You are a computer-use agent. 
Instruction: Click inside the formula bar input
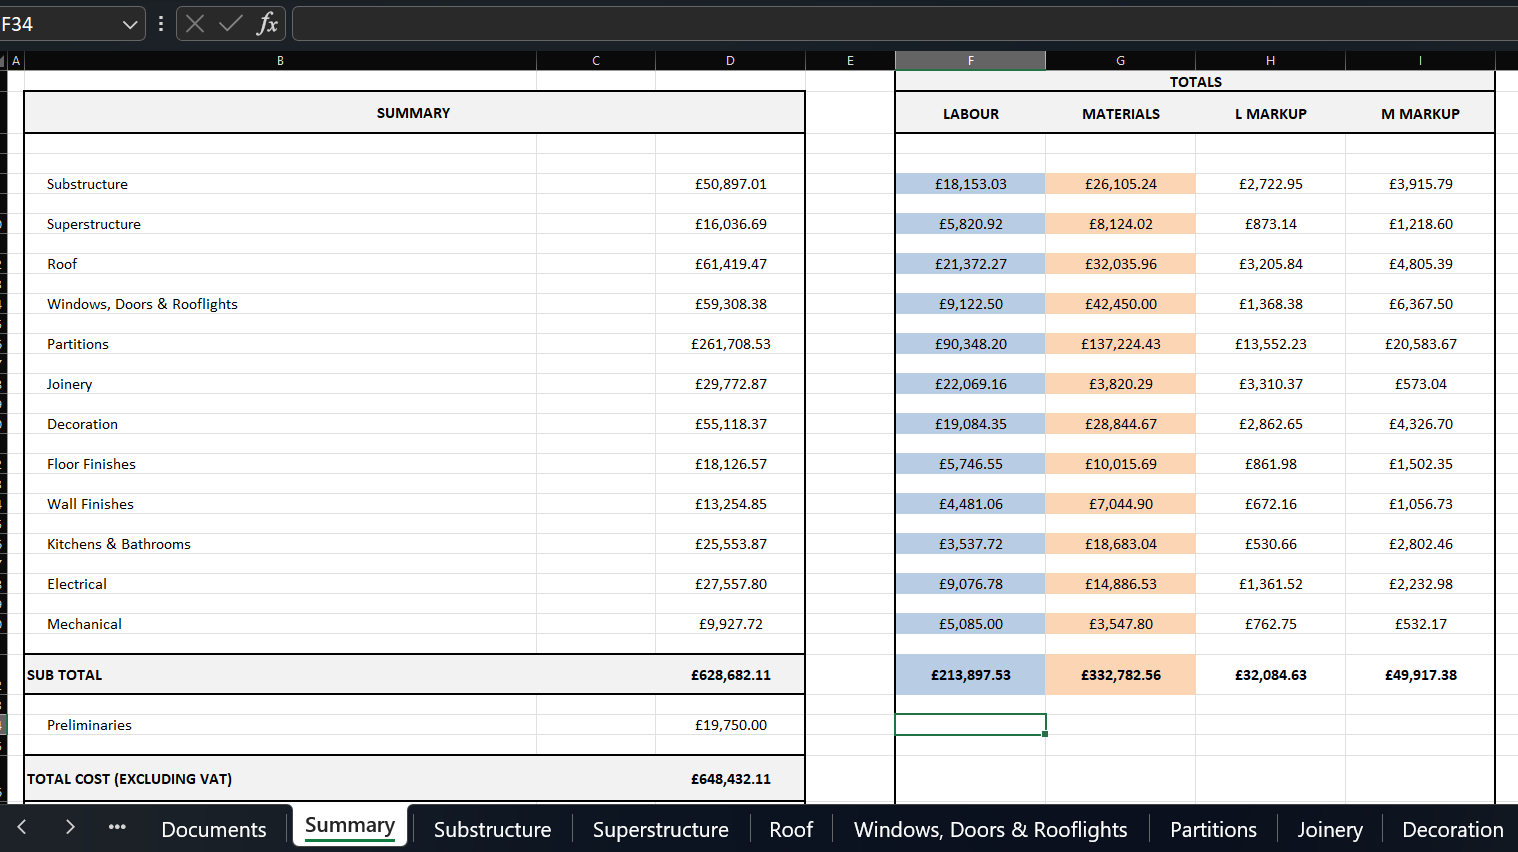coord(900,24)
